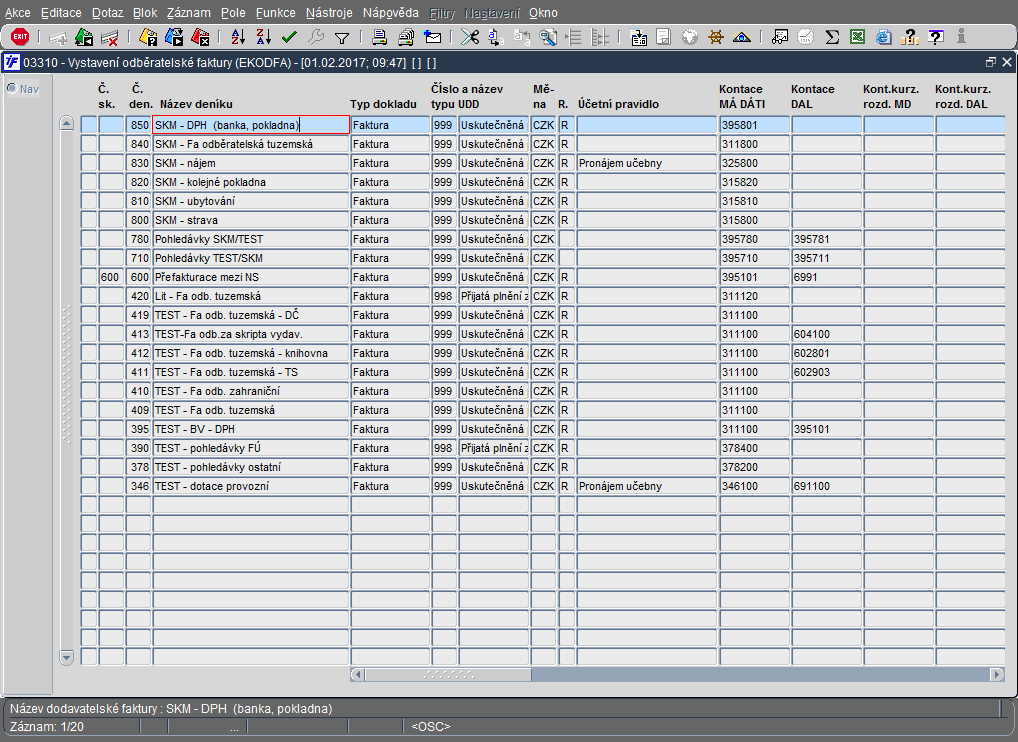Open the Akce menu
The width and height of the screenshot is (1018, 742).
tap(18, 12)
